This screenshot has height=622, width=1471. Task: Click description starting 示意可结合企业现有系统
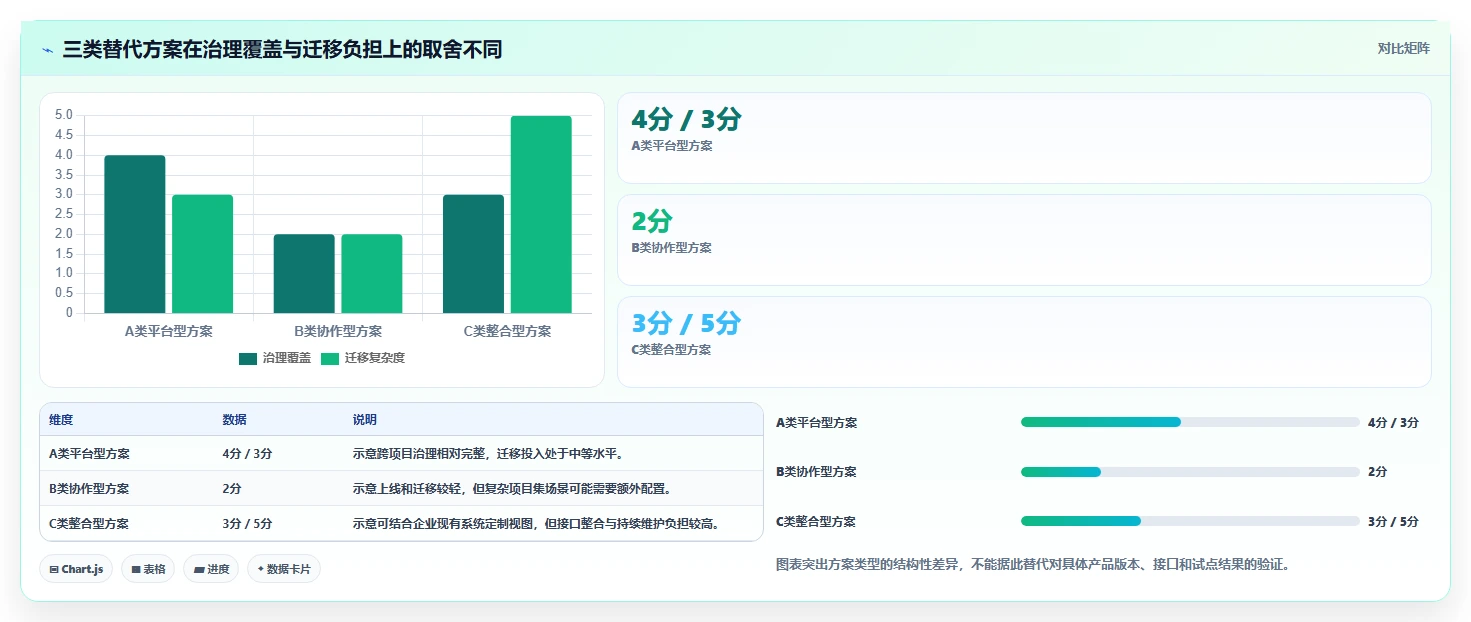click(x=536, y=524)
